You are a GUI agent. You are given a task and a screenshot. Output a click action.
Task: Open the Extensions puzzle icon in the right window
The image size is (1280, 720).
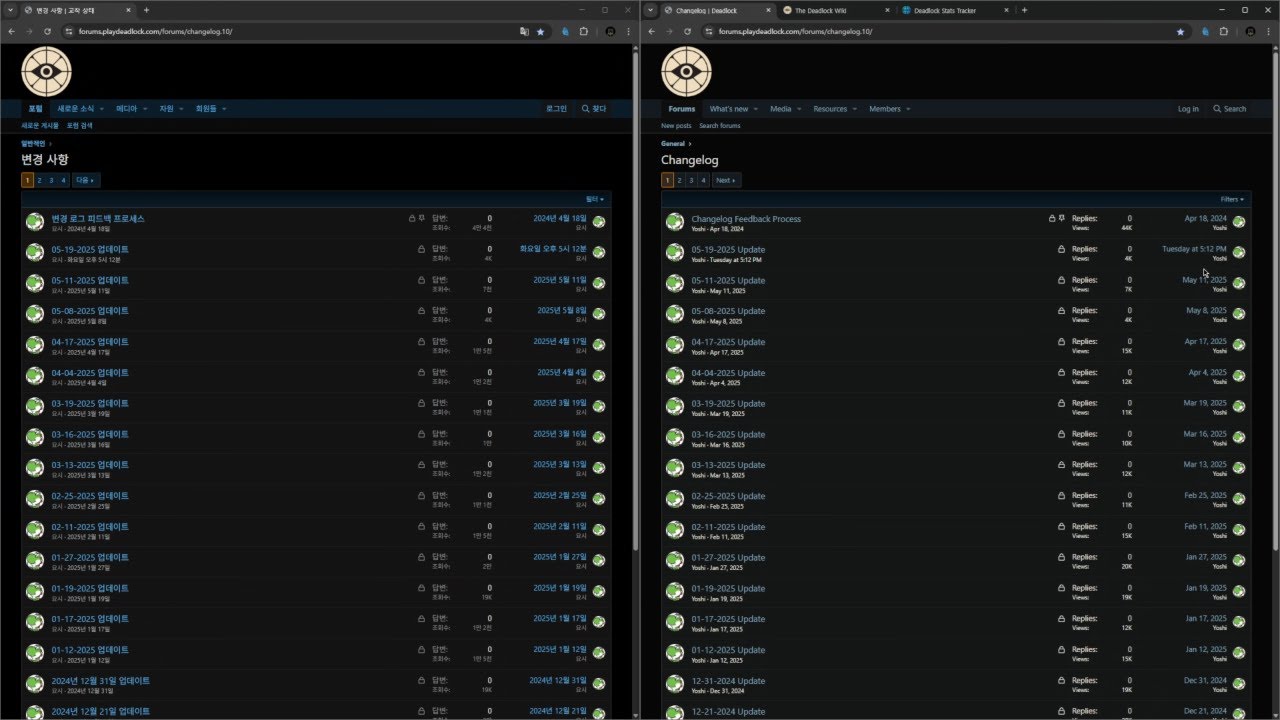click(1223, 32)
